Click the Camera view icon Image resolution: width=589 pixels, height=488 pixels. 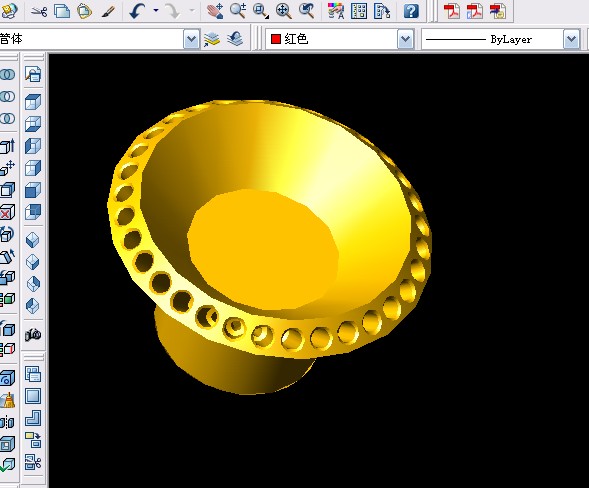pyautogui.click(x=33, y=334)
